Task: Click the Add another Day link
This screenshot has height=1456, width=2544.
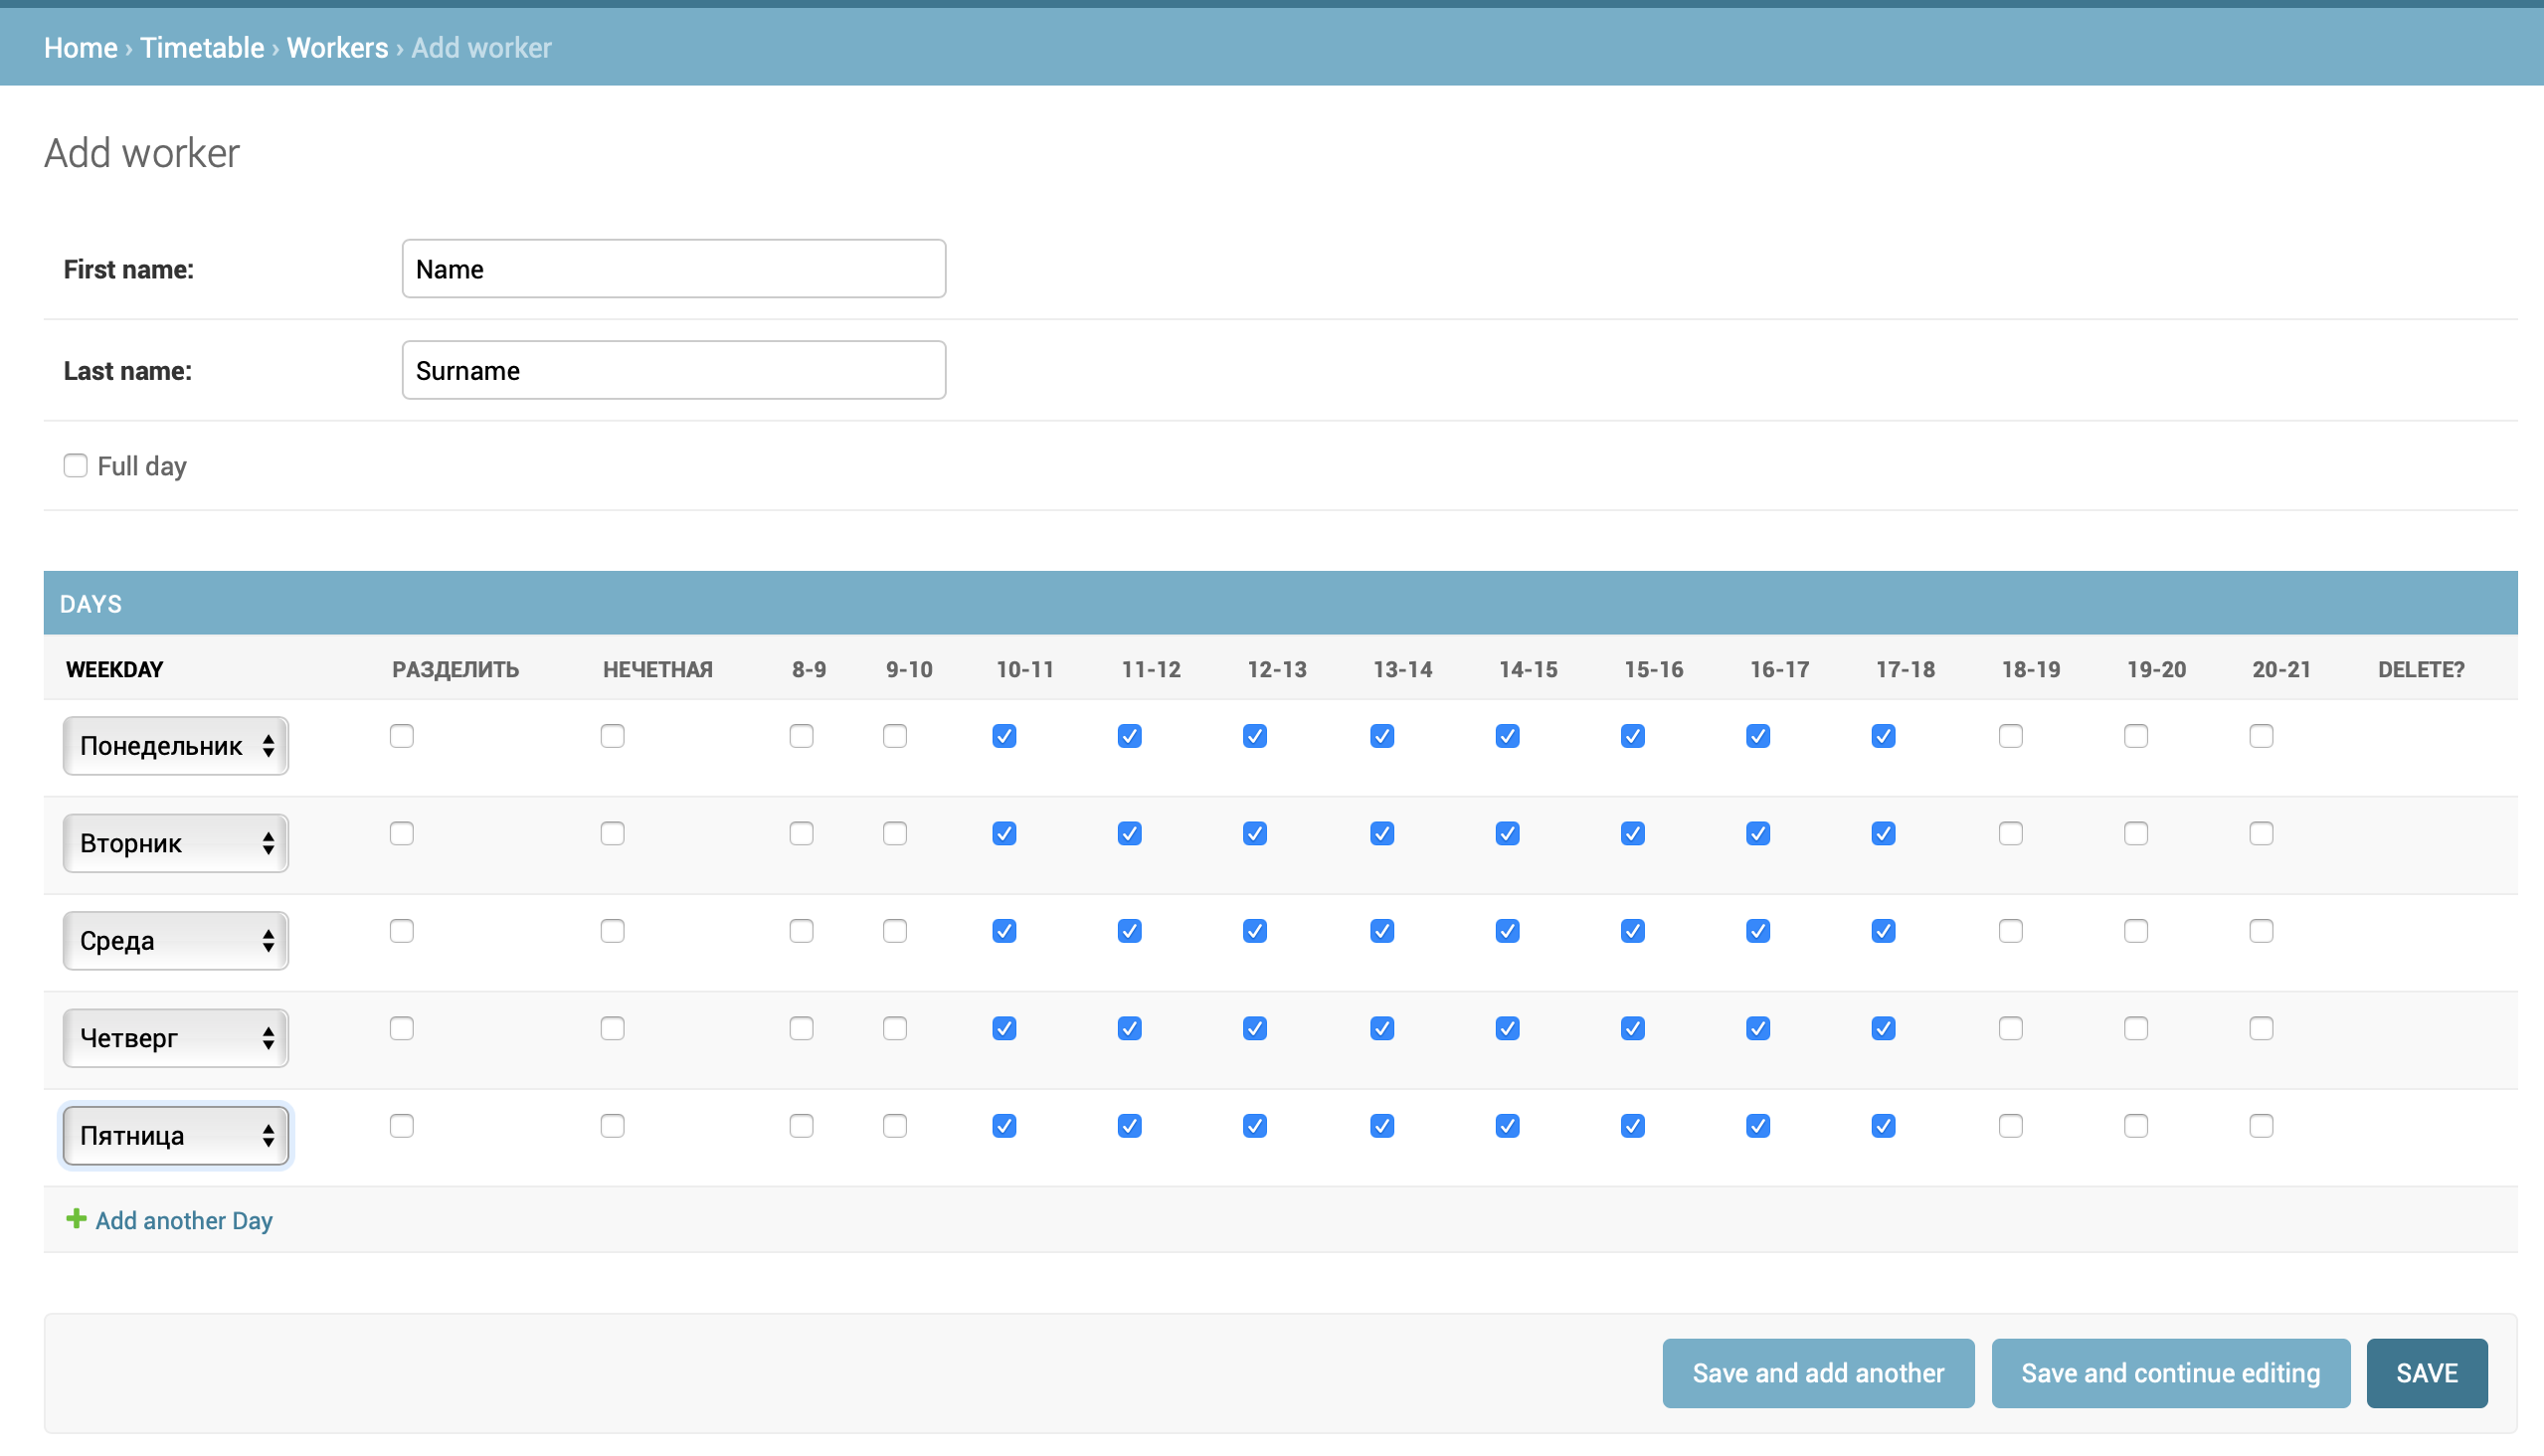Action: tap(184, 1220)
